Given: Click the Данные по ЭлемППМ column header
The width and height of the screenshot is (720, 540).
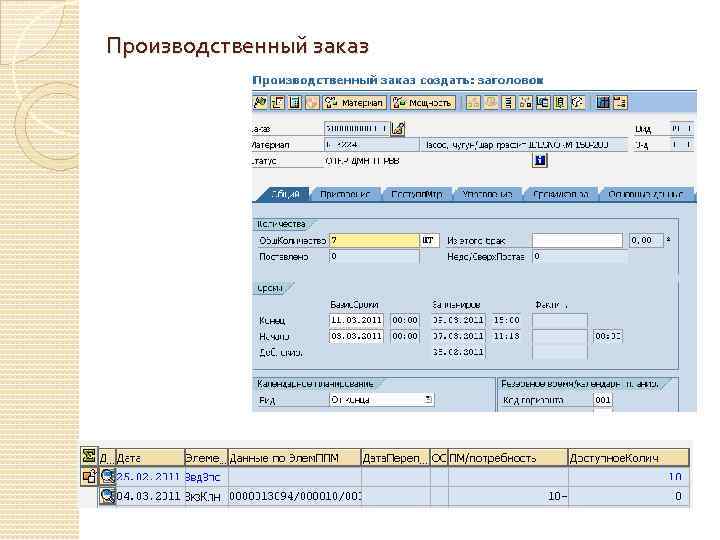Looking at the screenshot, I should (294, 458).
